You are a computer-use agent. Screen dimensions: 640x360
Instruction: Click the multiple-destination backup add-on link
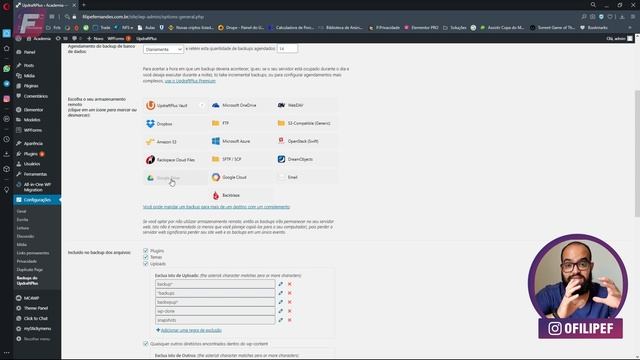click(x=216, y=207)
